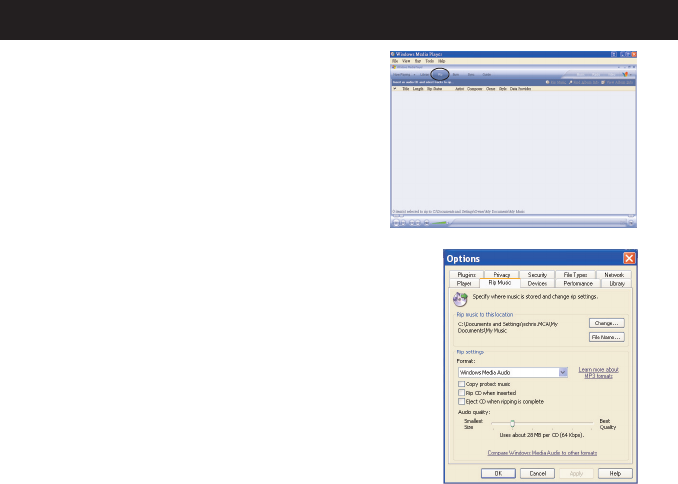Enable Copy protect music checkbox
The width and height of the screenshot is (678, 484).
461,384
